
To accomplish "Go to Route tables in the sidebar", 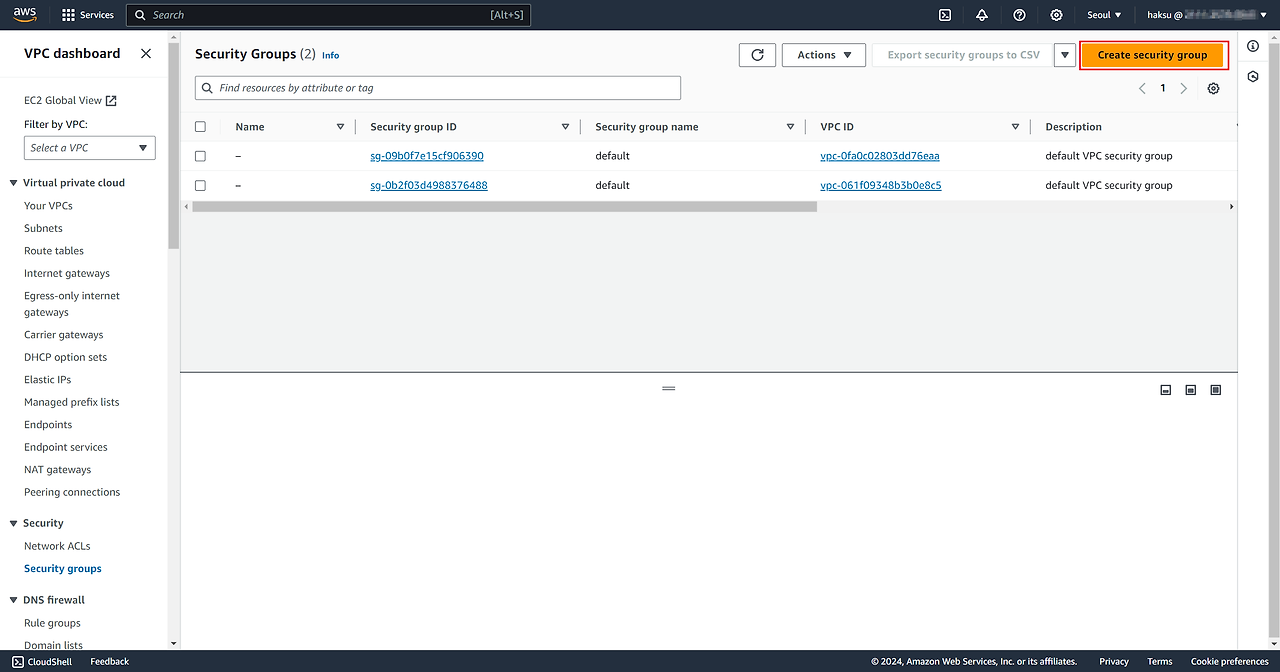I will point(54,251).
